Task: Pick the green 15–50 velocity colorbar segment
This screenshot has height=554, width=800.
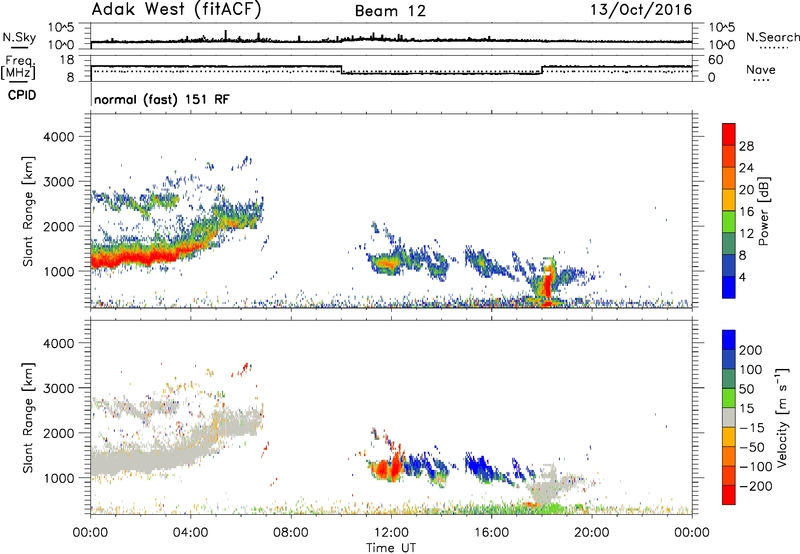Action: pos(729,398)
